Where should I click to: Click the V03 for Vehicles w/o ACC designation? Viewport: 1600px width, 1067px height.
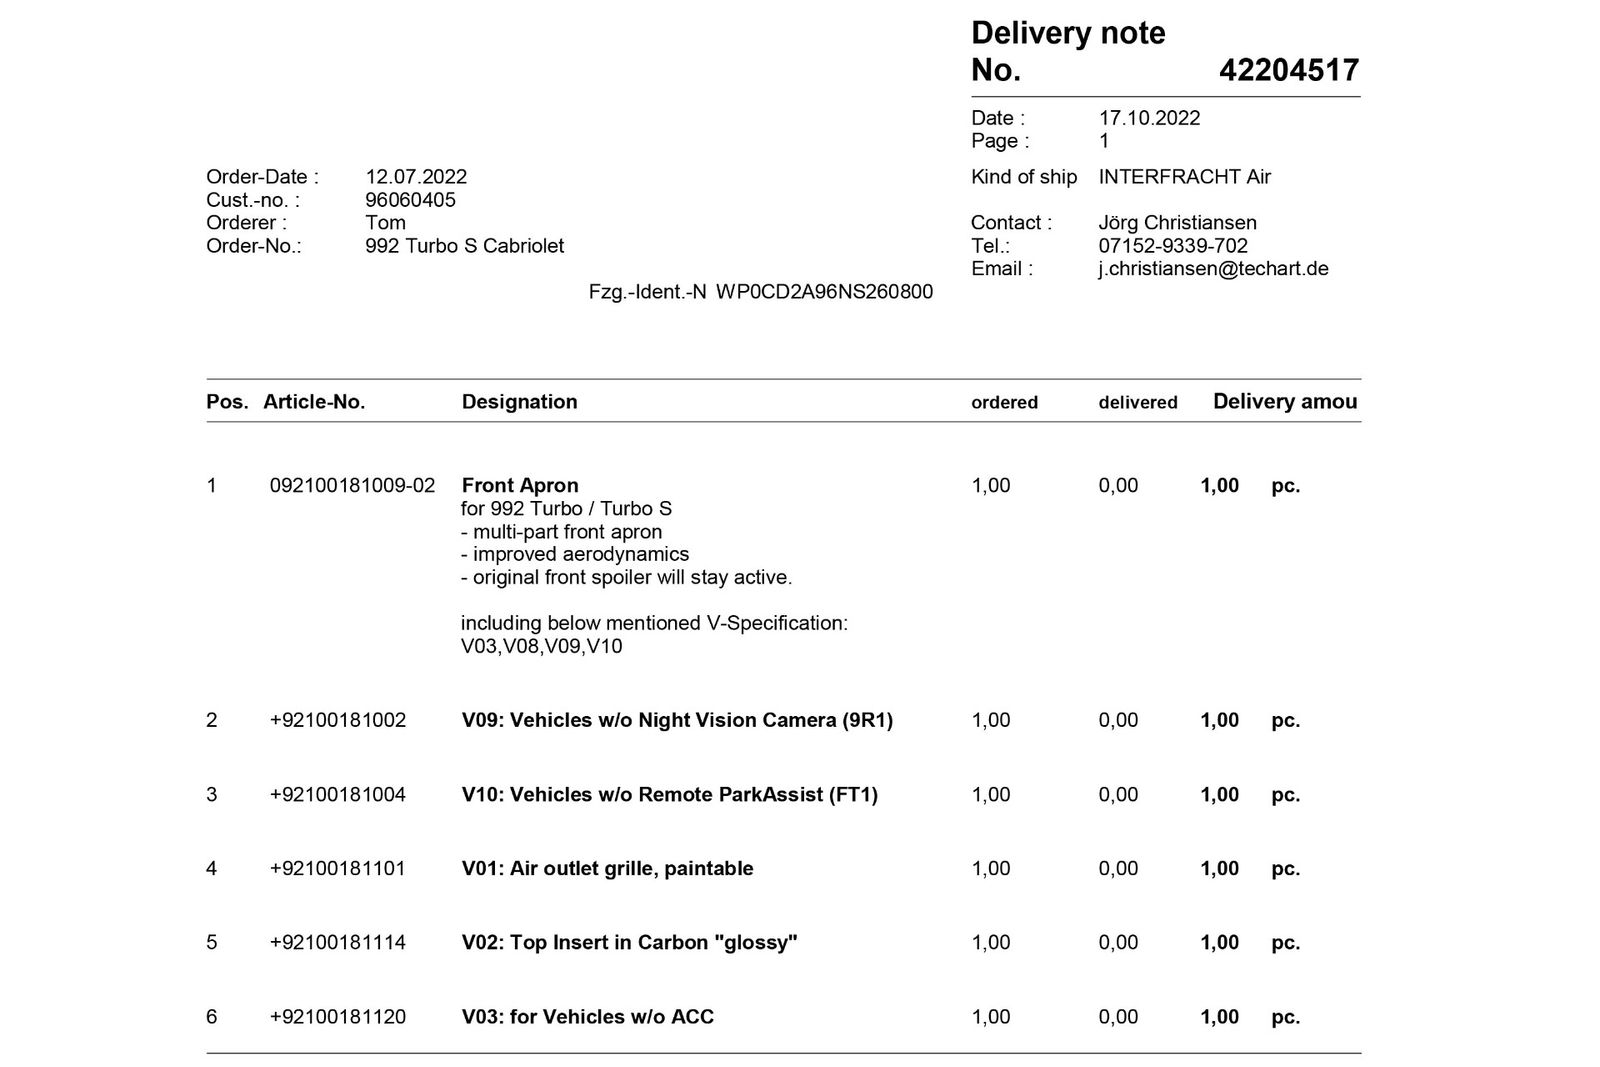point(587,1017)
